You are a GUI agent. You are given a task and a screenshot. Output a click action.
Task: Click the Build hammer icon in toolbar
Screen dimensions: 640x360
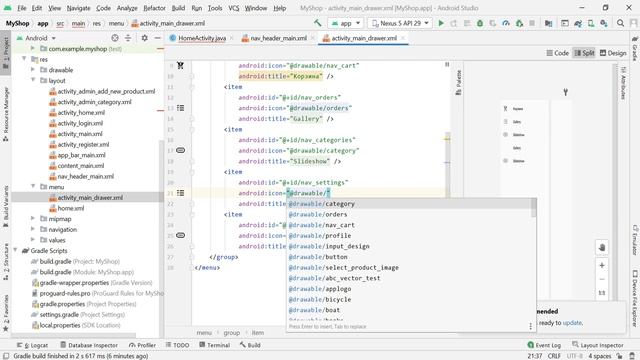coord(318,23)
